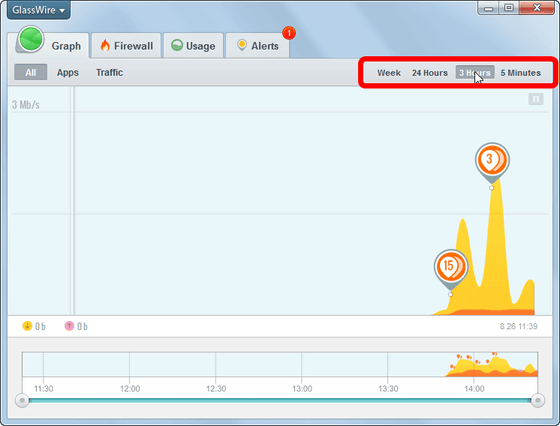The height and width of the screenshot is (426, 560).
Task: Pause the live graph
Action: pyautogui.click(x=536, y=99)
